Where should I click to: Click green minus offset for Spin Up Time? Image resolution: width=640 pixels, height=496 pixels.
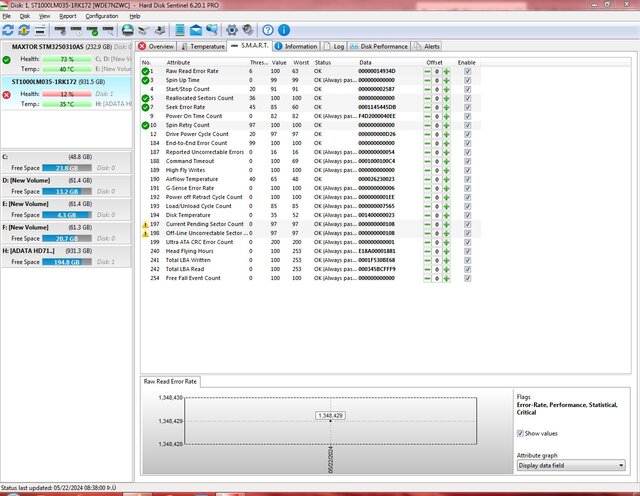pos(427,80)
